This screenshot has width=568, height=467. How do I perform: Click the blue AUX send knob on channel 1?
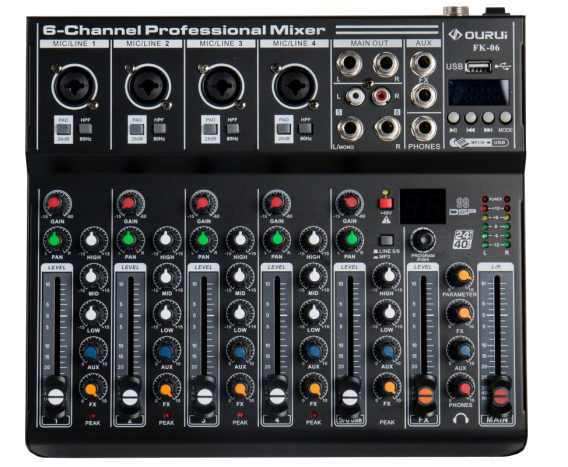click(x=93, y=351)
